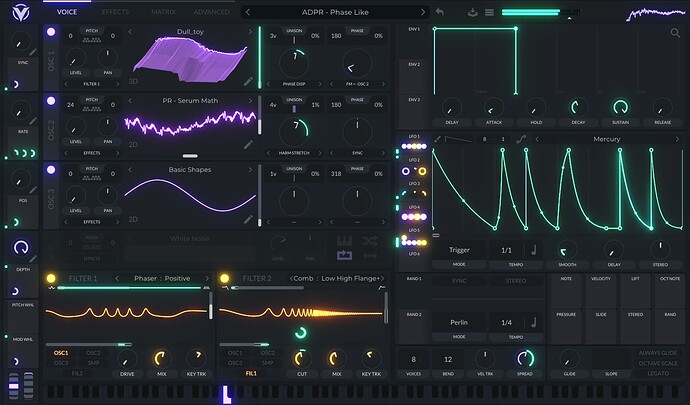This screenshot has height=405, width=690.
Task: Go to previous preset arrow
Action: pos(248,12)
